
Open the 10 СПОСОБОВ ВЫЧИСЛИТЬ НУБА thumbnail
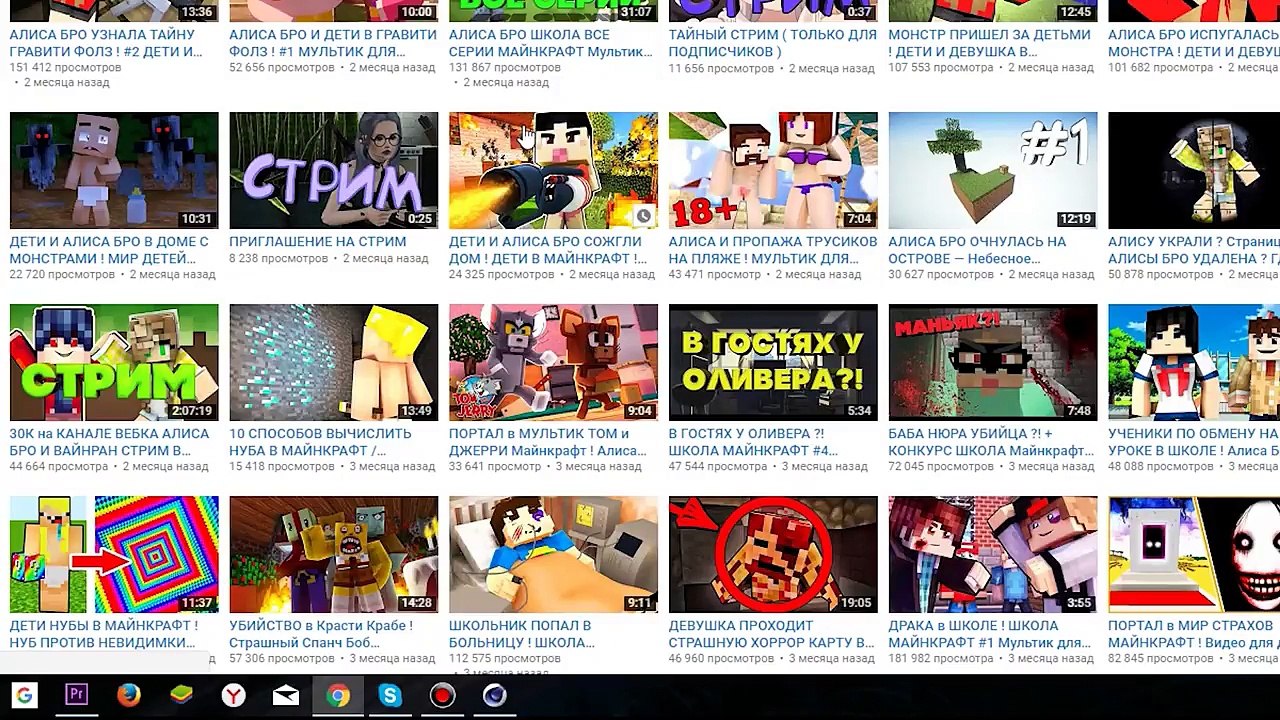(333, 362)
